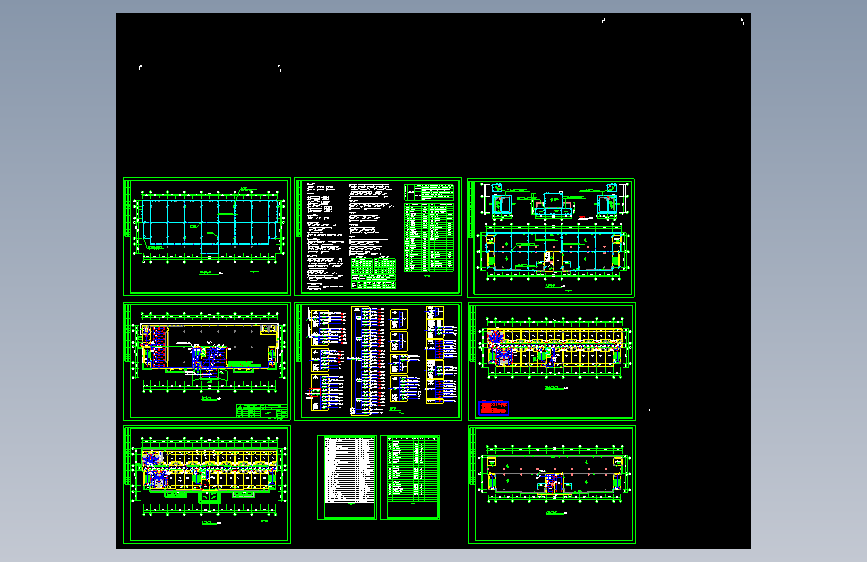Image resolution: width=867 pixels, height=562 pixels.
Task: Click the large green symbol table in the notes sheet
Action: (429, 237)
